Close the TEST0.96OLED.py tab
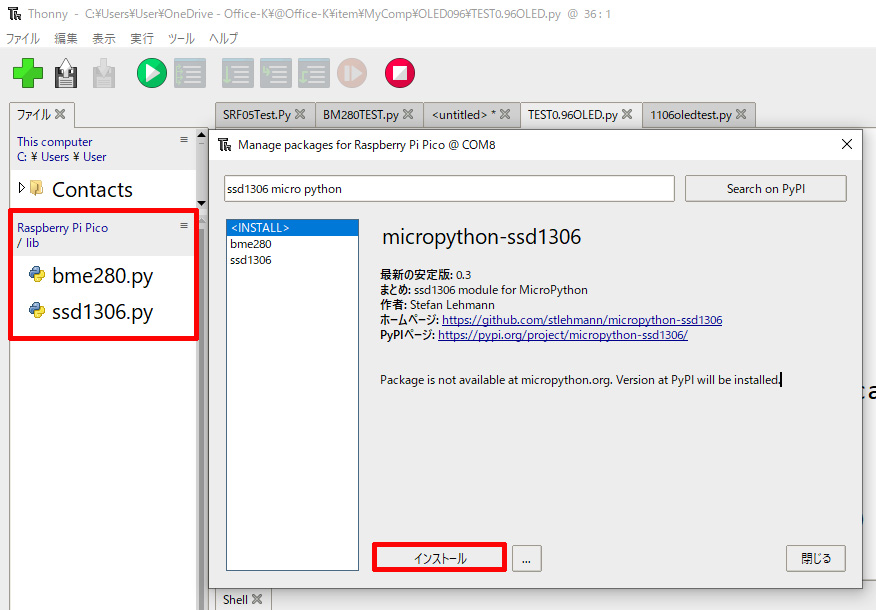Viewport: 876px width, 610px height. point(627,114)
